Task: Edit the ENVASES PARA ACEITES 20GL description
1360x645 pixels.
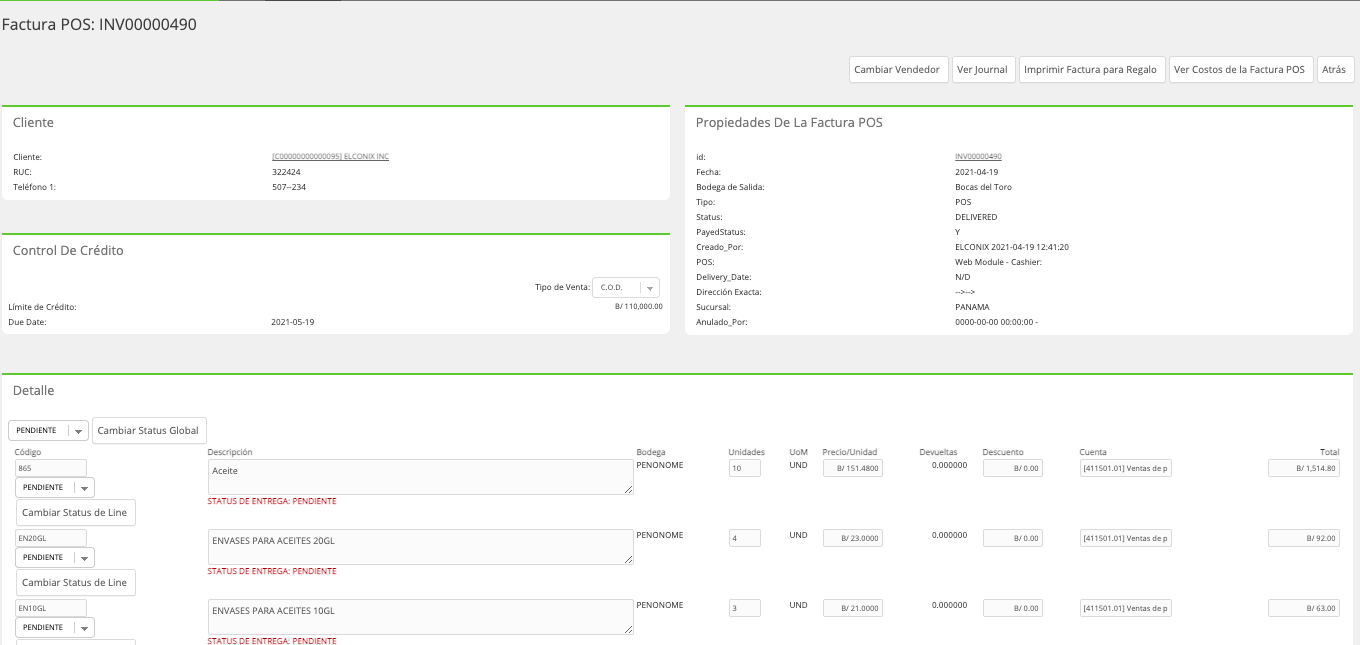Action: 420,547
